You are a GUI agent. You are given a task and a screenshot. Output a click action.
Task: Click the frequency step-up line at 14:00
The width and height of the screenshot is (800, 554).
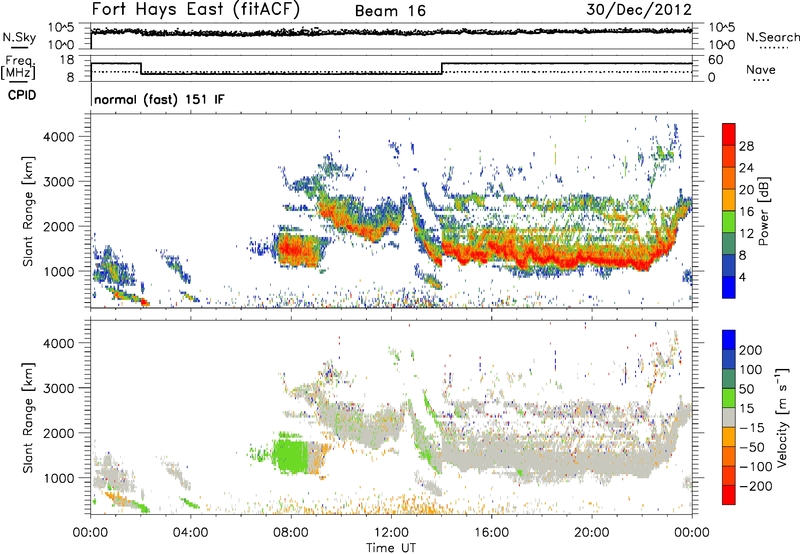pos(442,68)
